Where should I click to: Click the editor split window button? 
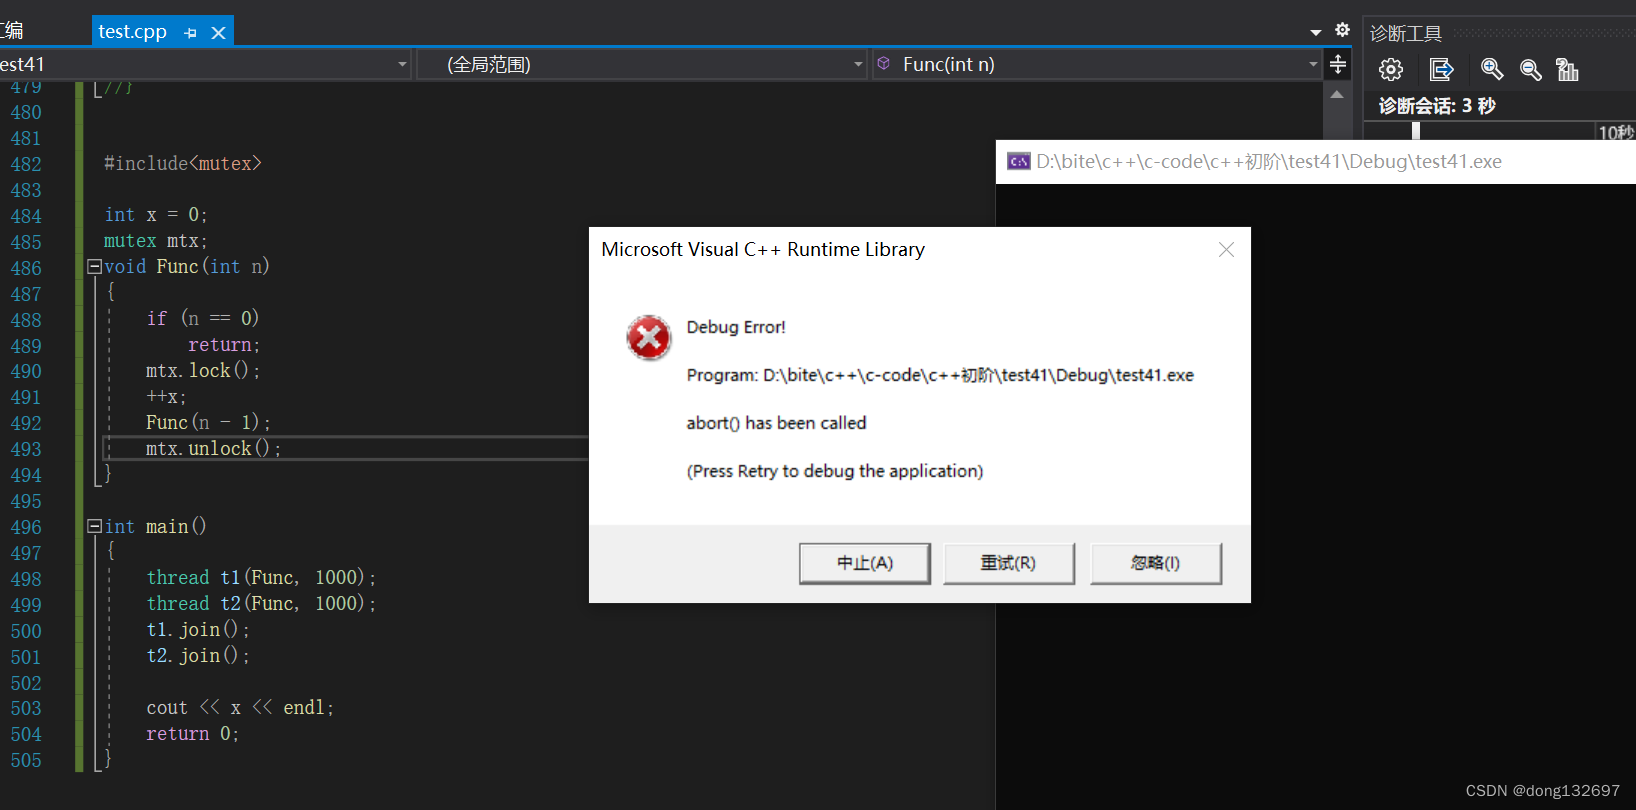(1337, 65)
